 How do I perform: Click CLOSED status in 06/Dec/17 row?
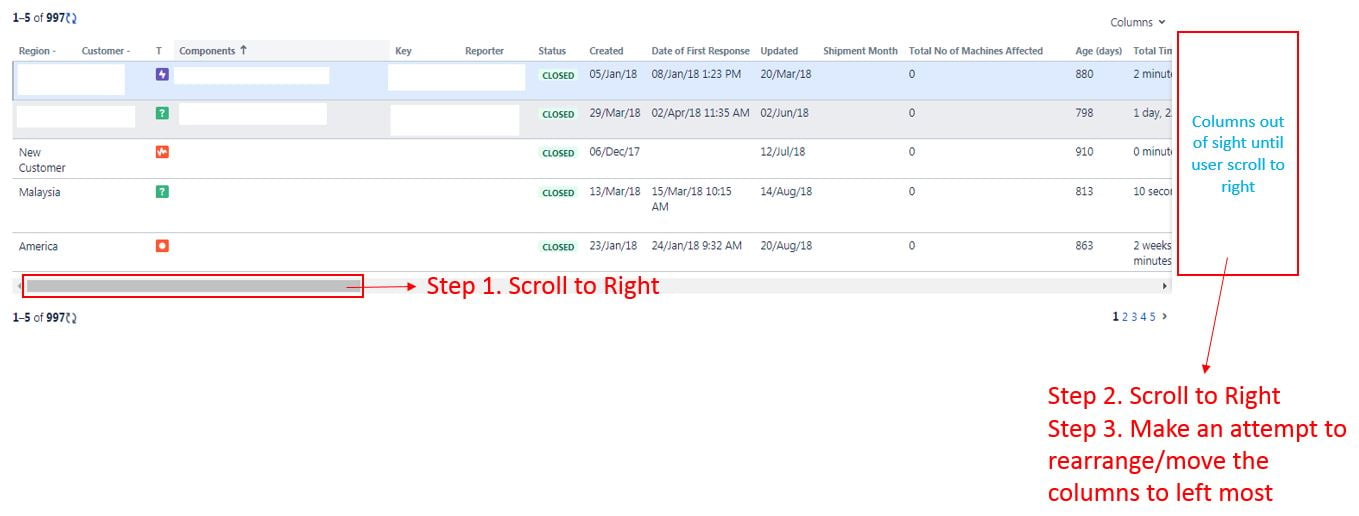pyautogui.click(x=558, y=153)
